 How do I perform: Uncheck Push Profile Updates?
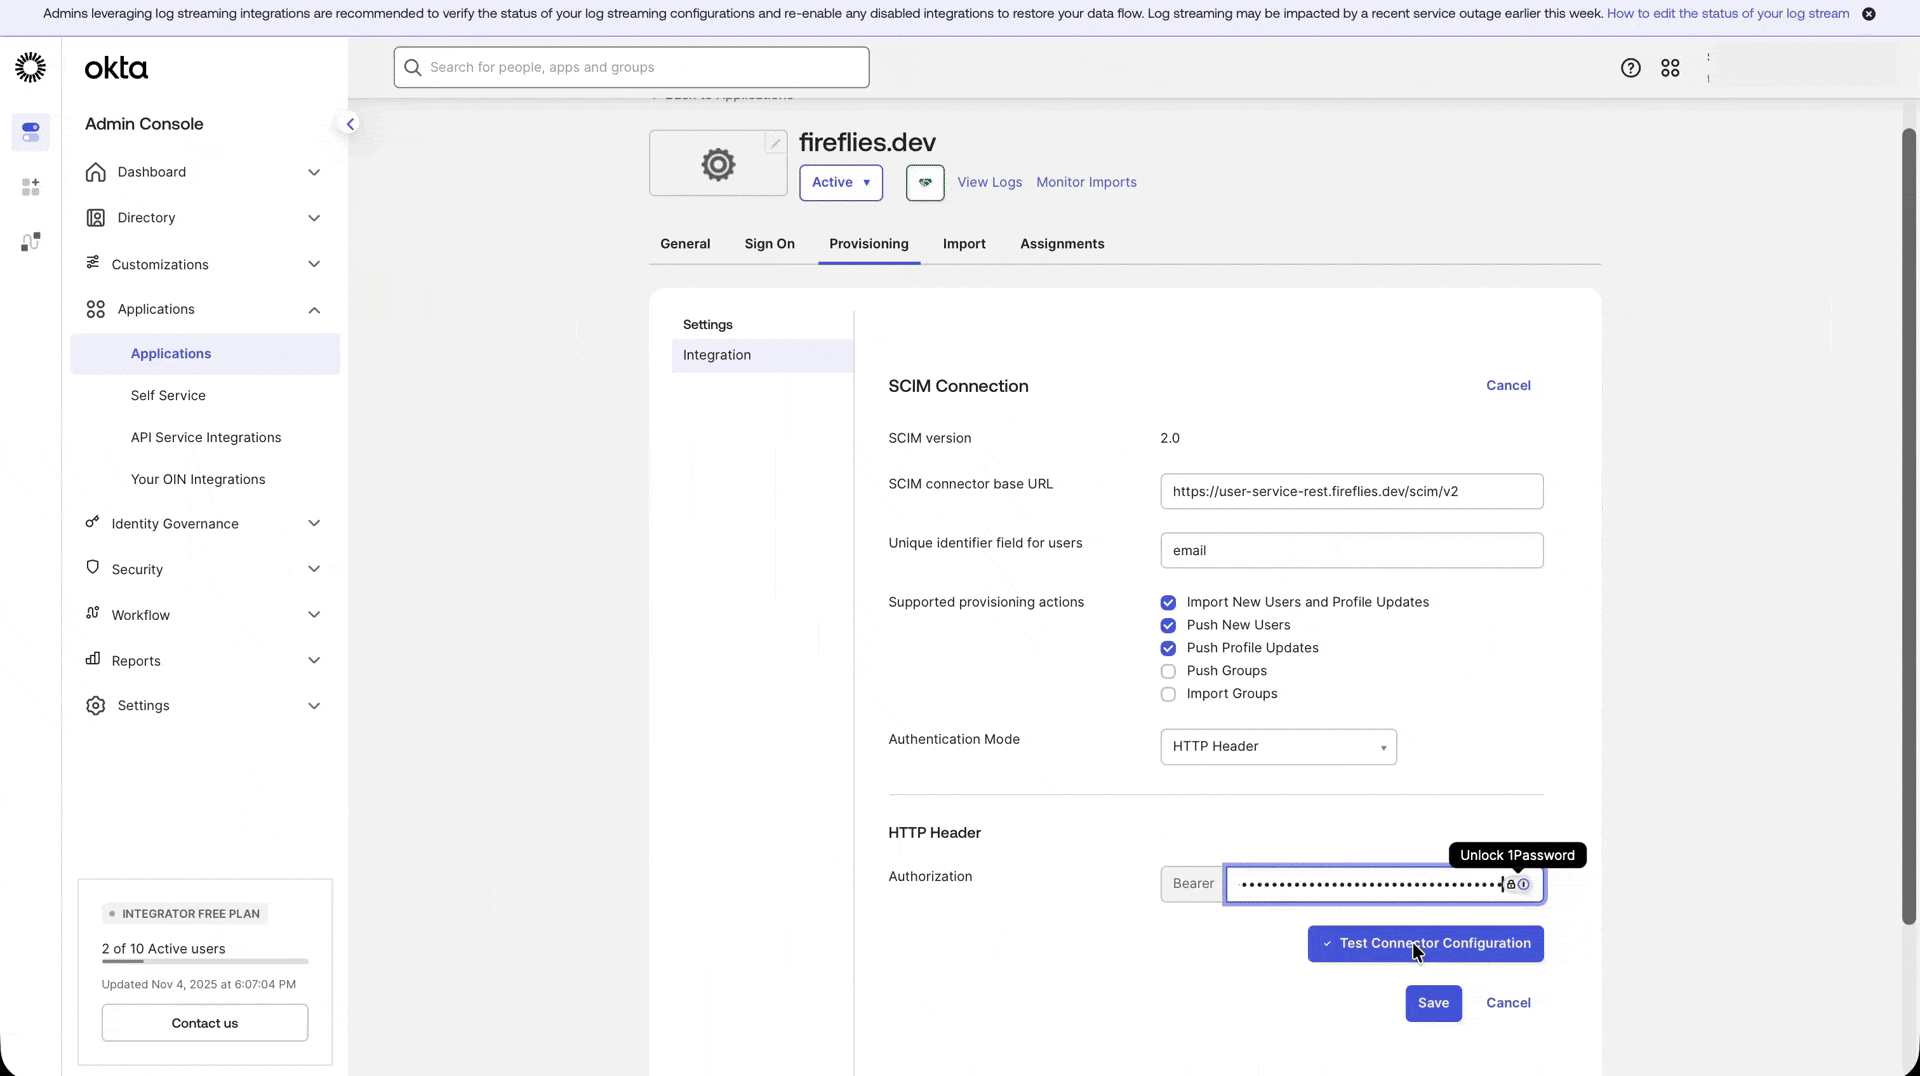pos(1167,649)
